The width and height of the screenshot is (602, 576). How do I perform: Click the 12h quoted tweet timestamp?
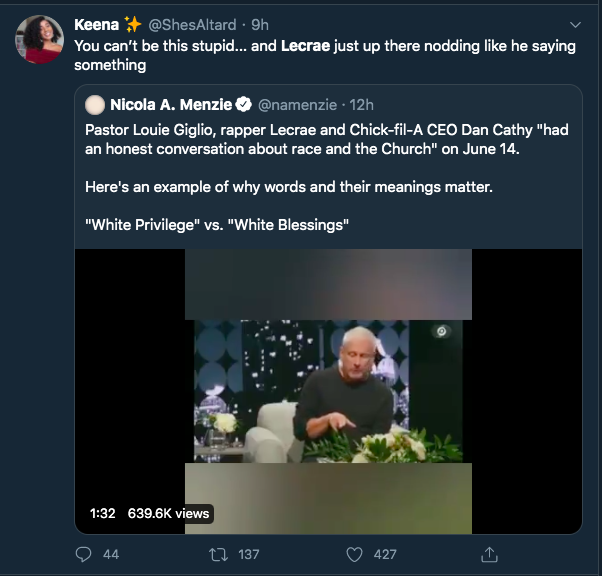pyautogui.click(x=360, y=105)
